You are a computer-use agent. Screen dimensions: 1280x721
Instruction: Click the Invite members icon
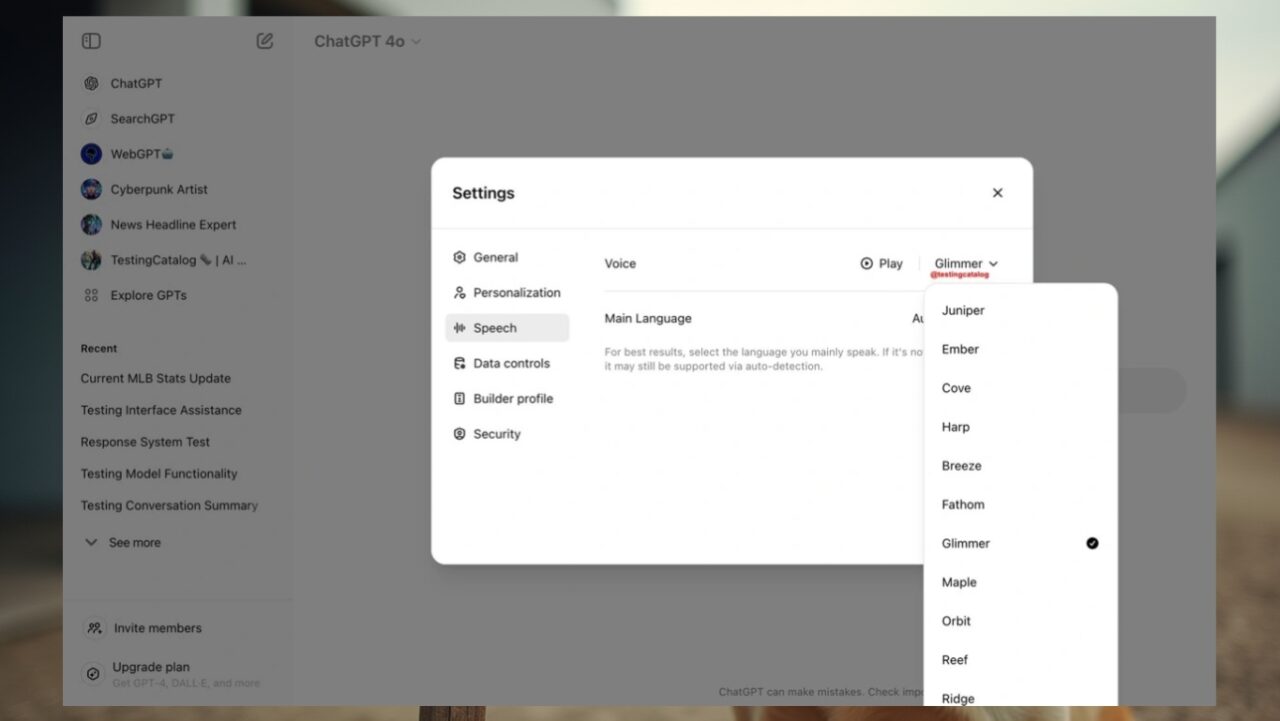coord(94,628)
